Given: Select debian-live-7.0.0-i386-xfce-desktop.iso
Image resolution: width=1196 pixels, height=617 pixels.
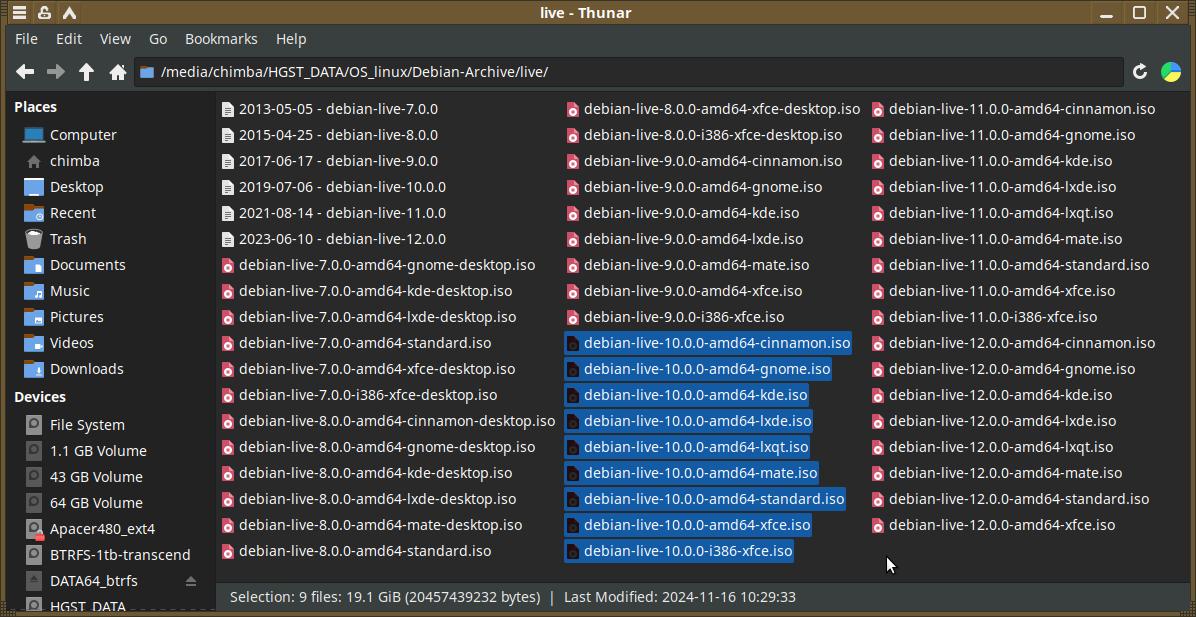Looking at the screenshot, I should coord(358,395).
